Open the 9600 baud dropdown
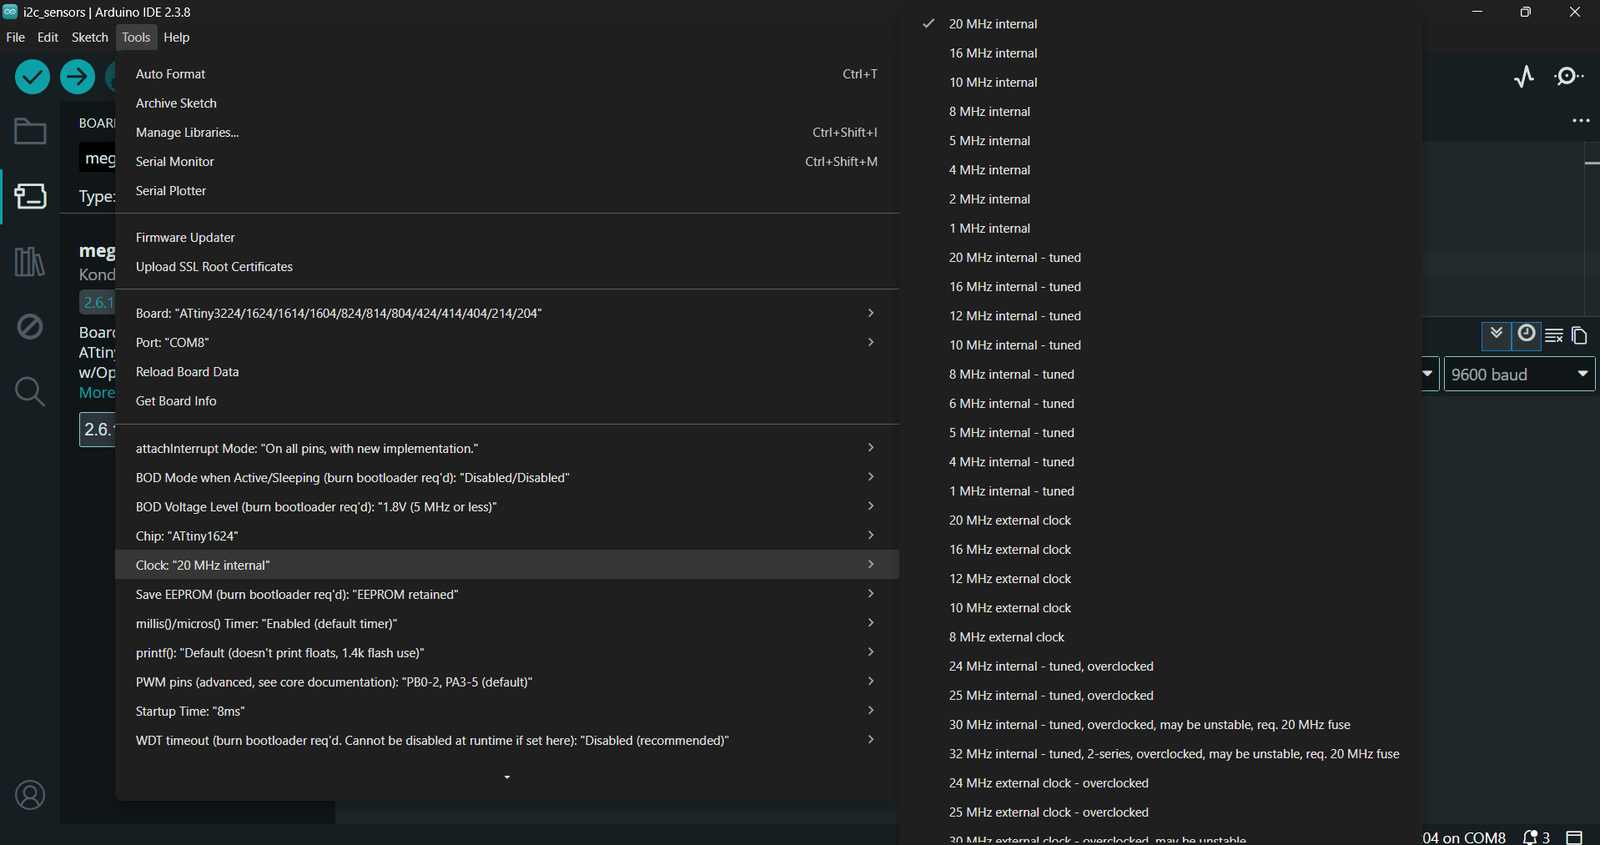The height and width of the screenshot is (845, 1600). 1519,374
